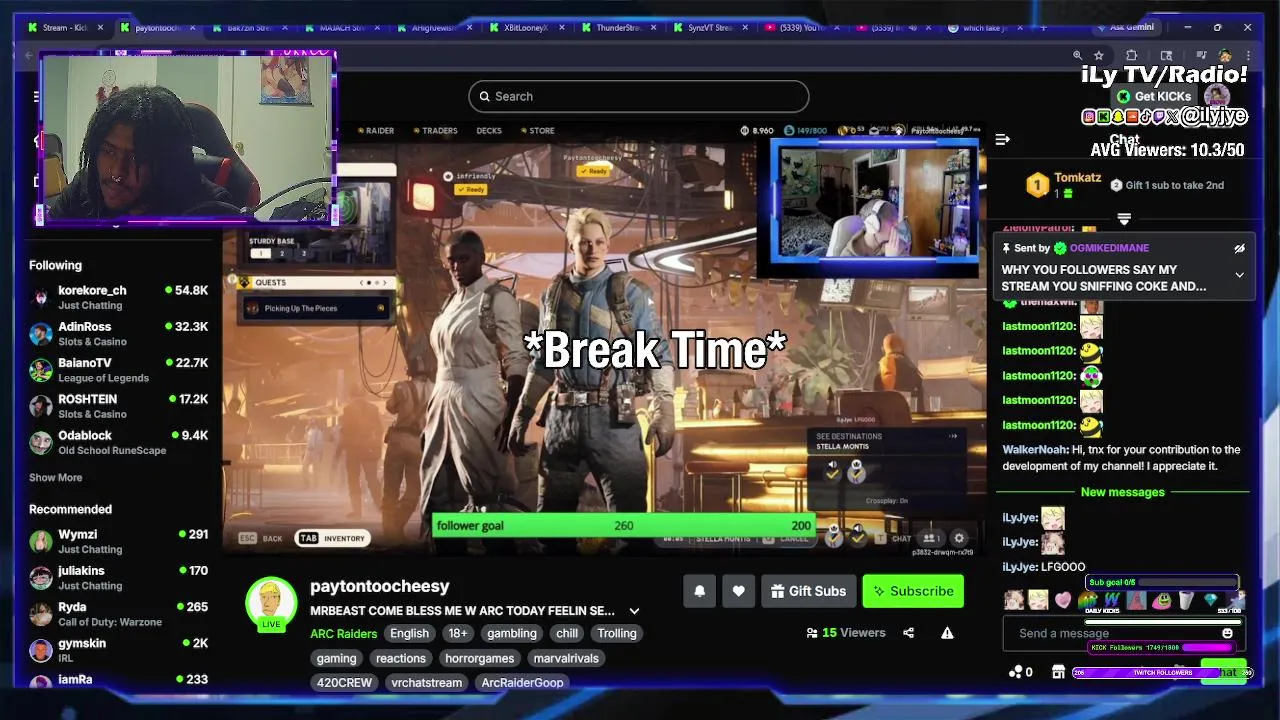The width and height of the screenshot is (1280, 720).
Task: Switch to bak7zin Stream browser tab
Action: pos(251,28)
